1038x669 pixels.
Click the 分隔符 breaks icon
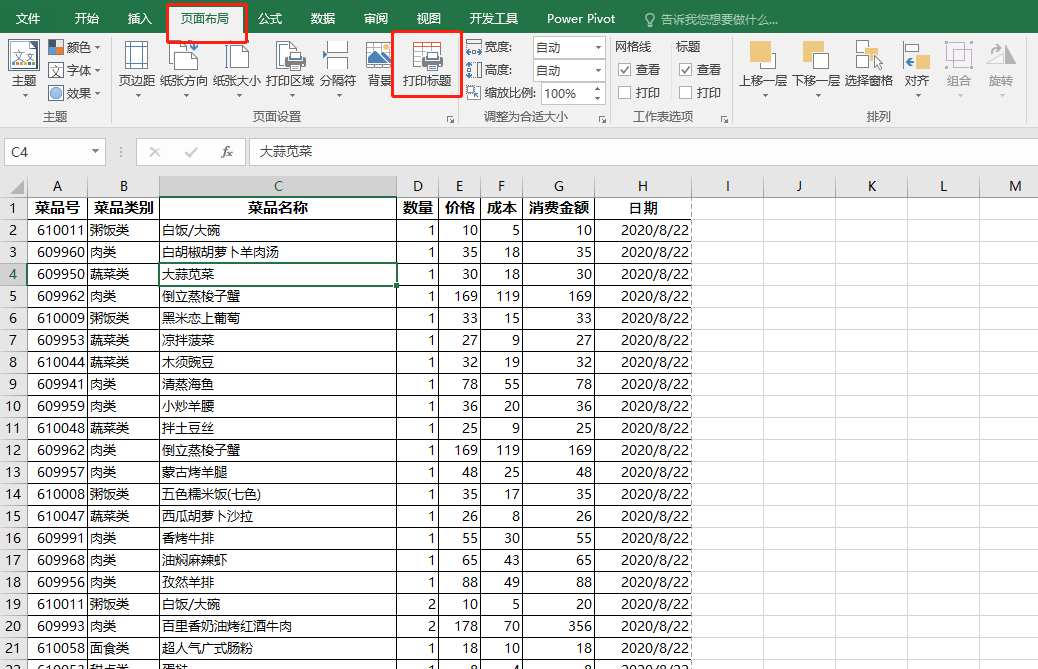pyautogui.click(x=336, y=55)
